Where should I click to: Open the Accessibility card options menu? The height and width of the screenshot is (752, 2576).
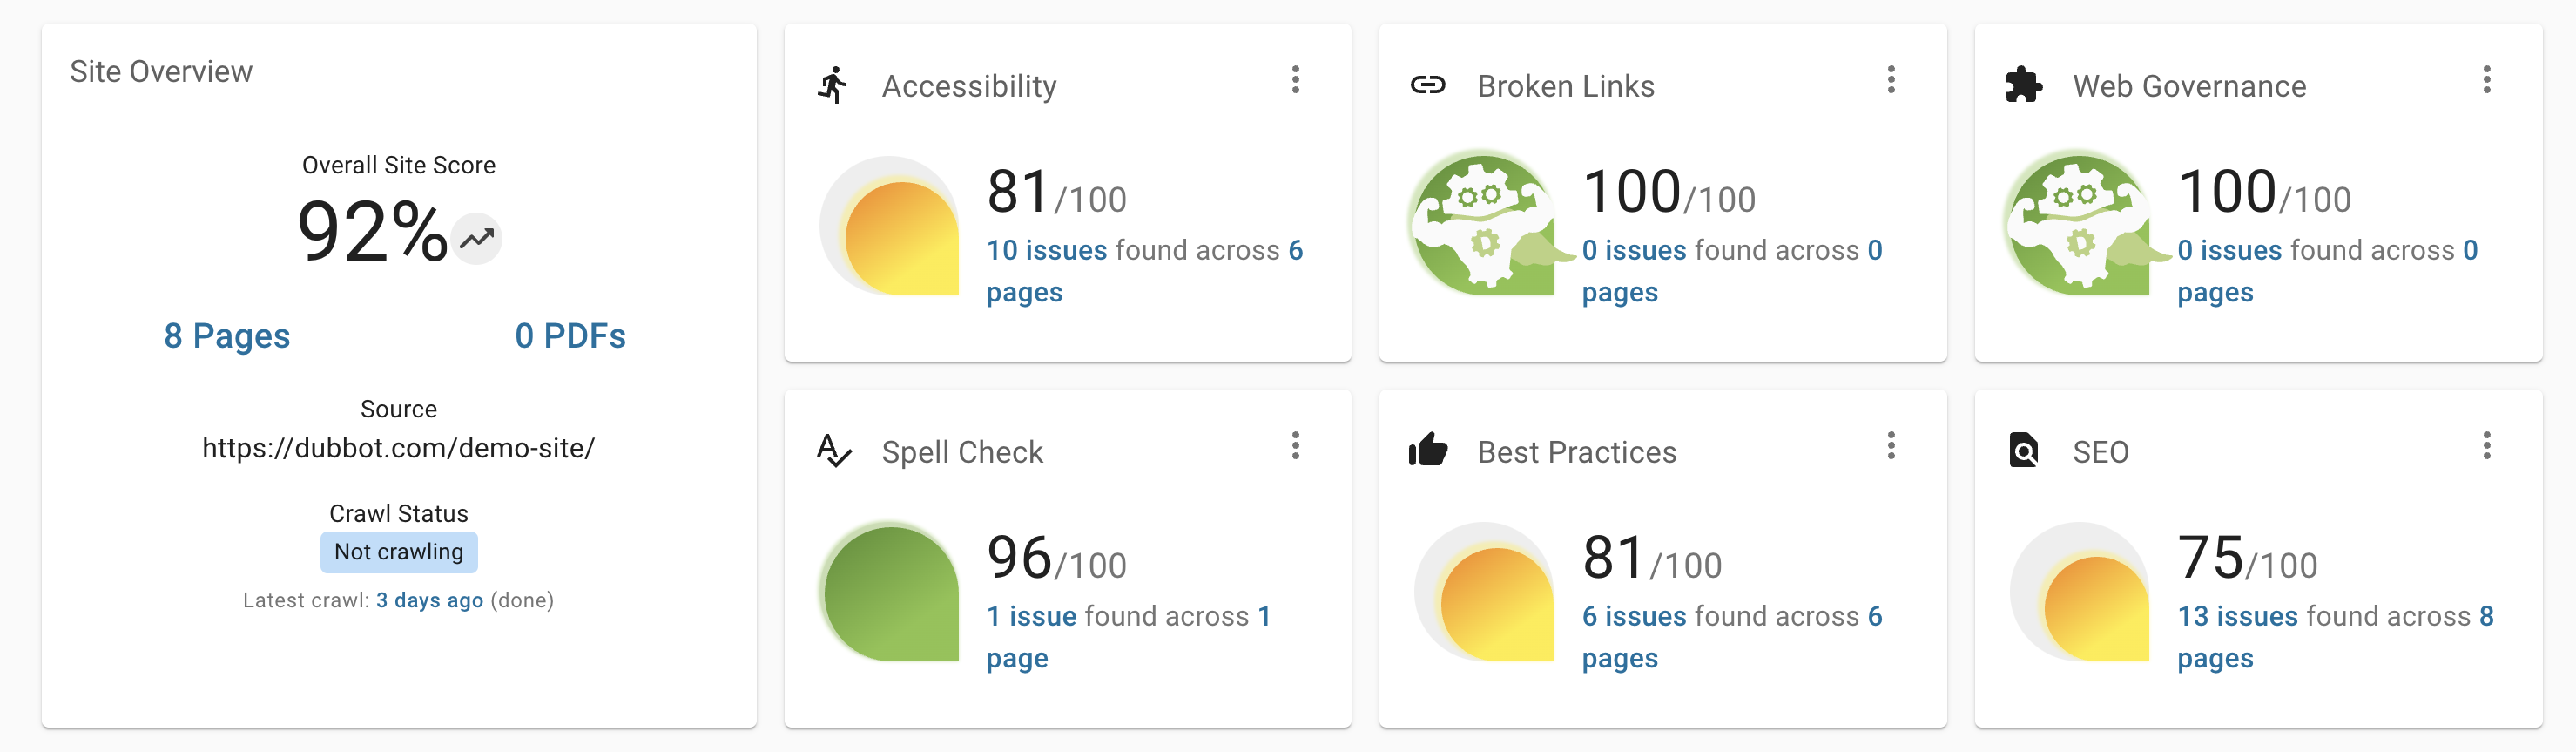pos(1295,81)
